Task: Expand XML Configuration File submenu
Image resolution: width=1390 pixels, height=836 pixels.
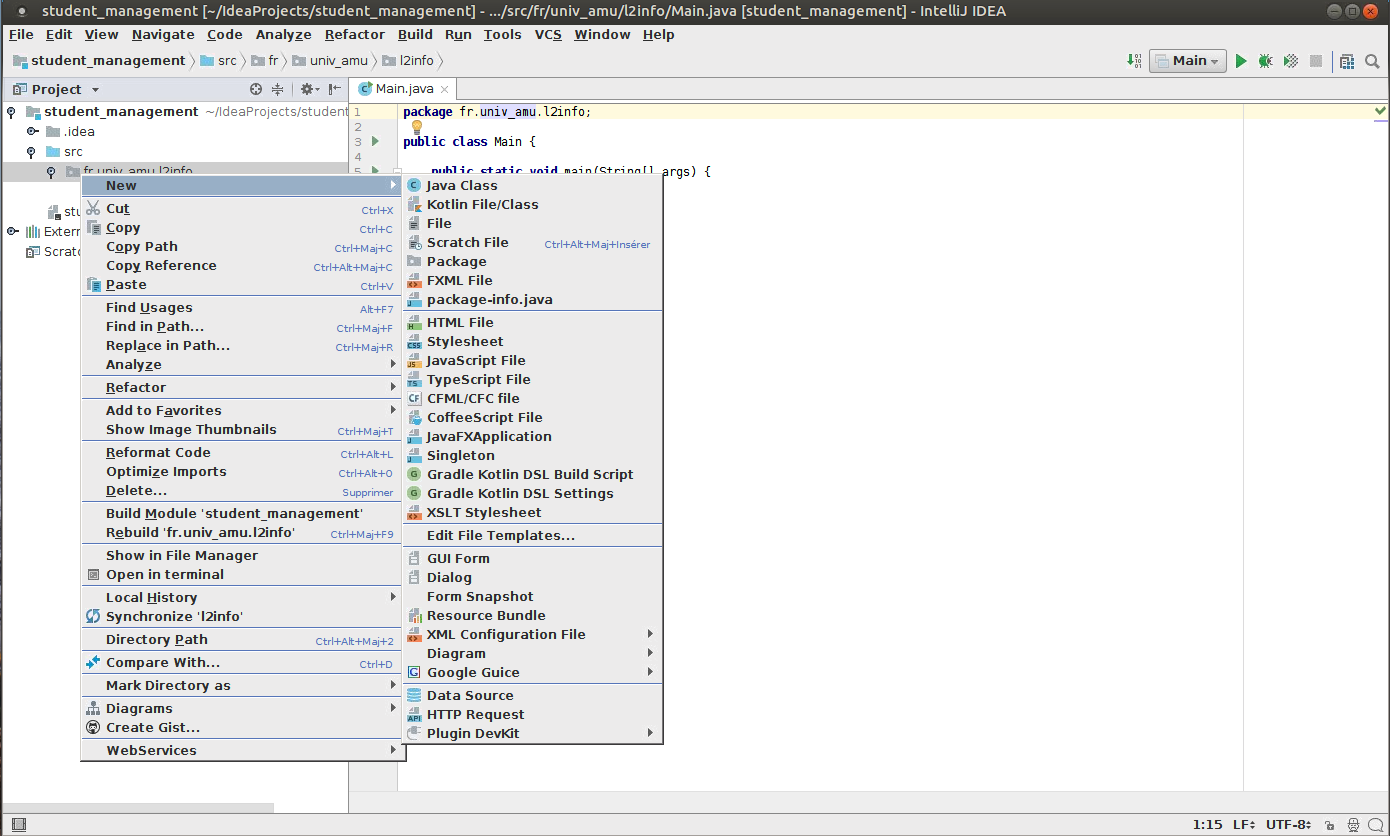Action: 532,634
